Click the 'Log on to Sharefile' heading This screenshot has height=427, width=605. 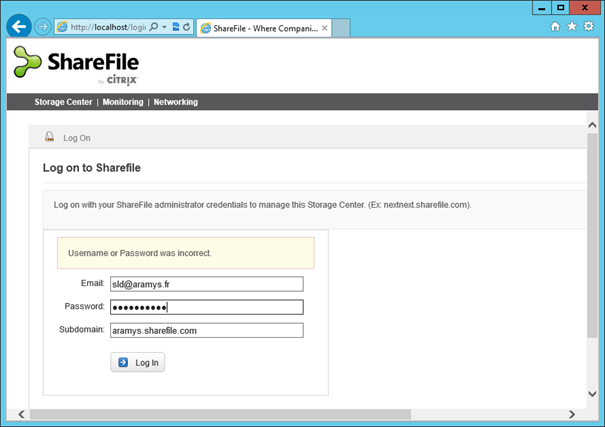click(x=91, y=168)
